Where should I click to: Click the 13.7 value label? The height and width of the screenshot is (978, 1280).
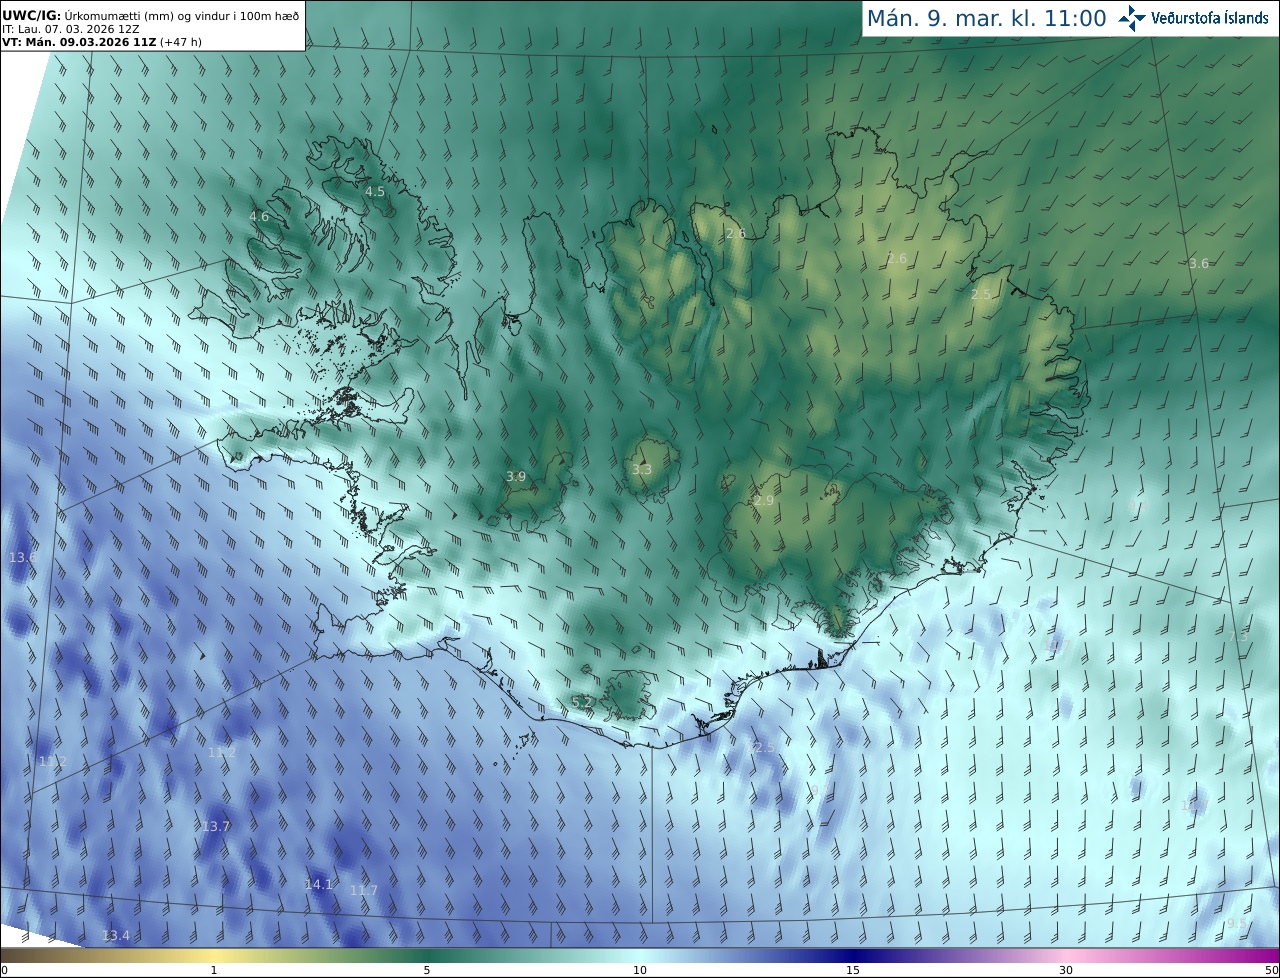pyautogui.click(x=216, y=826)
